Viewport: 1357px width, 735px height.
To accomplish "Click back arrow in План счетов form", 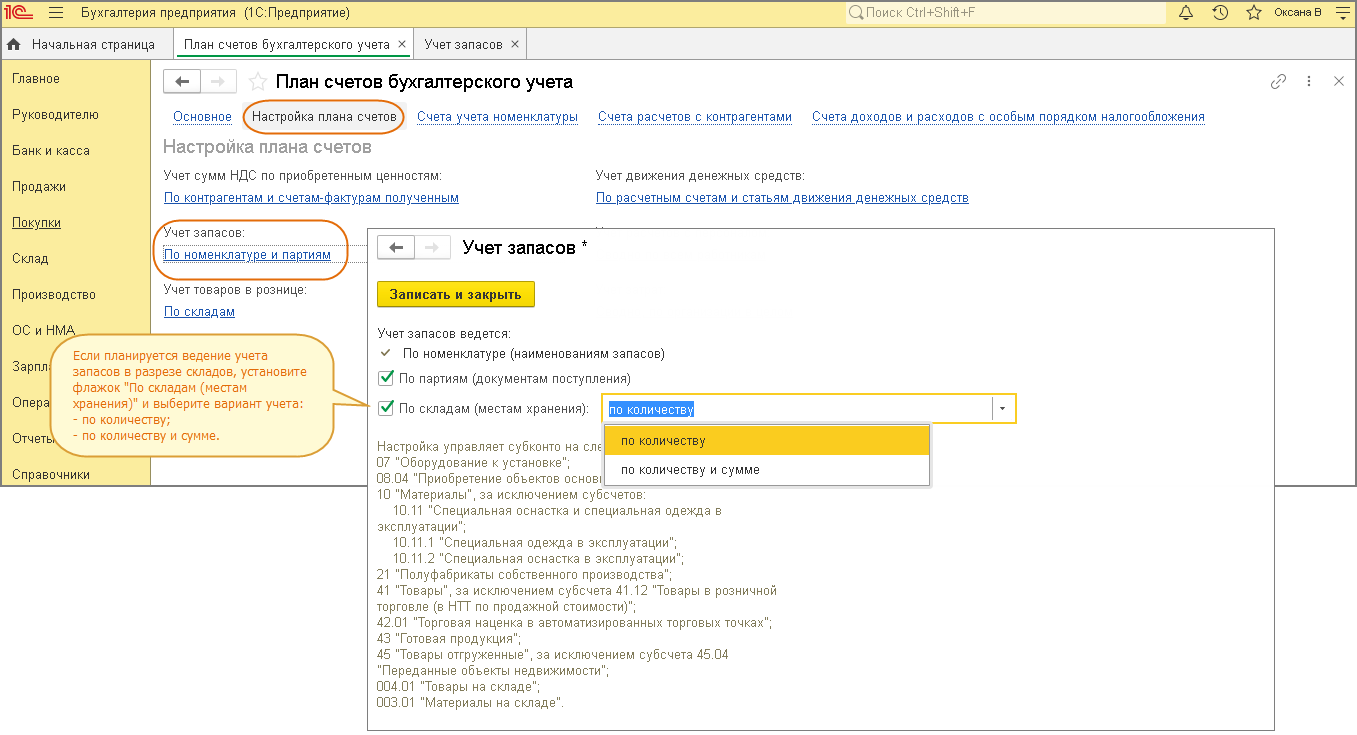I will click(182, 82).
